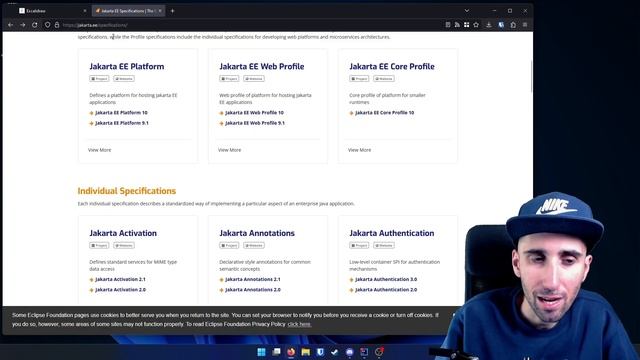Open the Jakarta Annotations heading link
This screenshot has width=640, height=360.
point(257,233)
